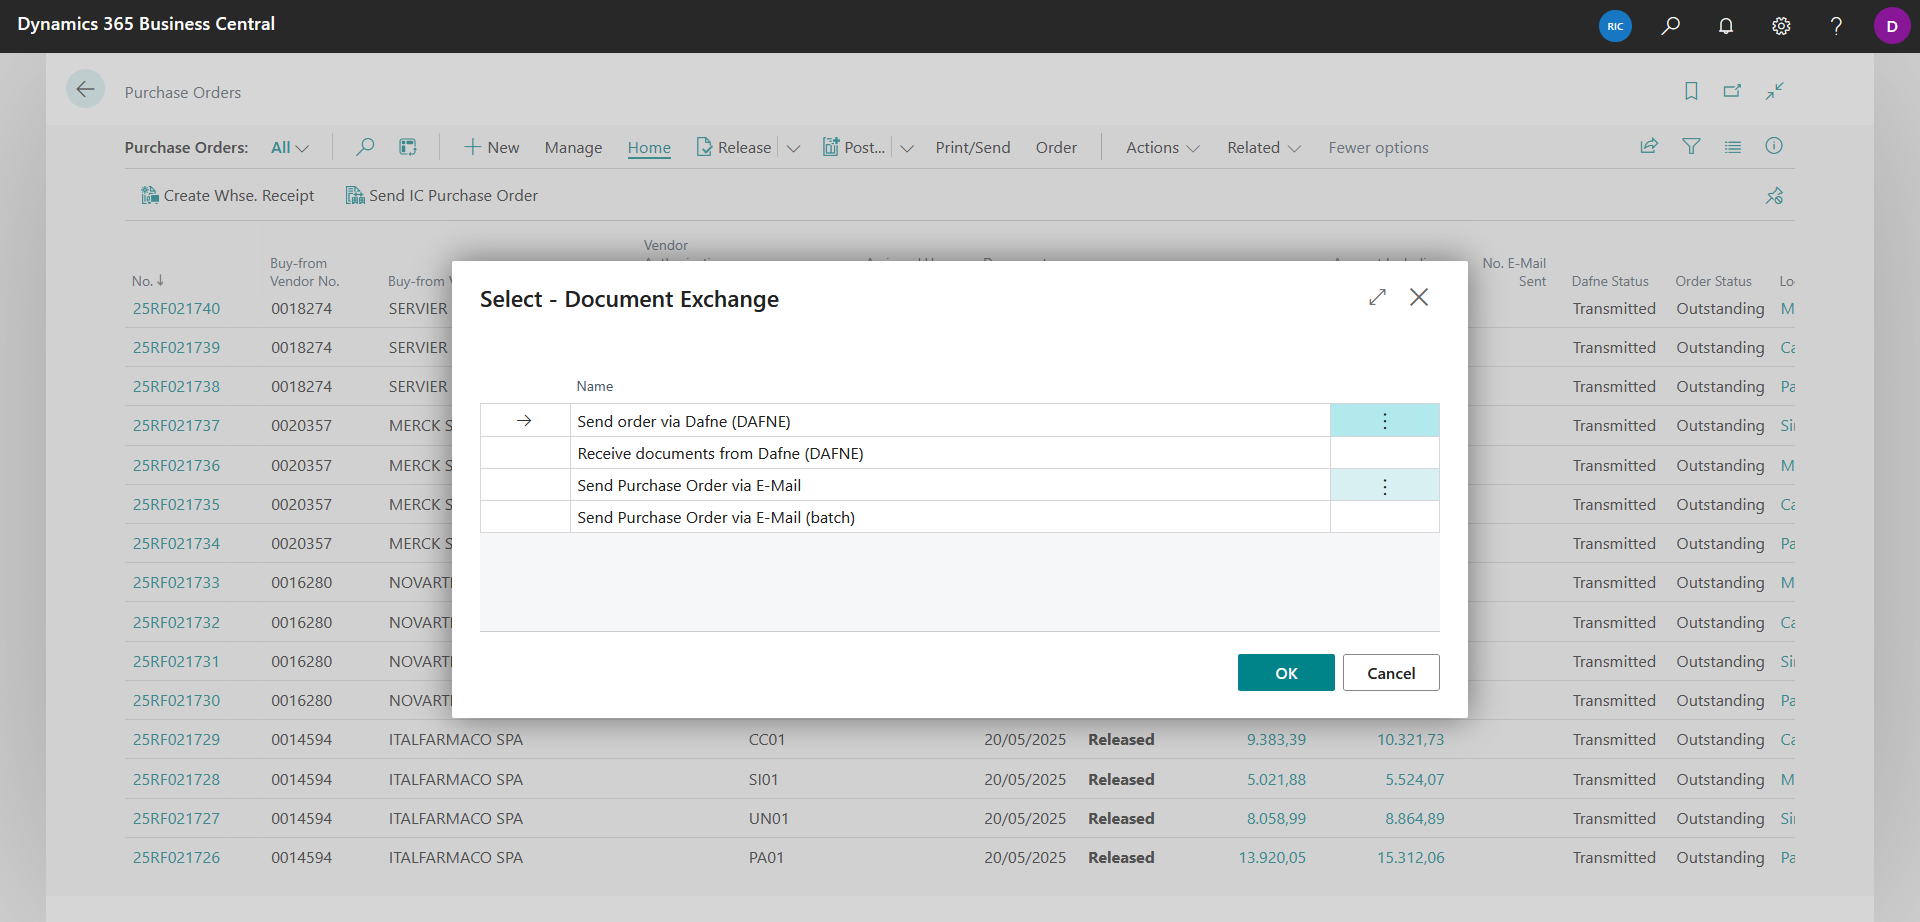
Task: Click New to create a purchase order
Action: coord(491,147)
